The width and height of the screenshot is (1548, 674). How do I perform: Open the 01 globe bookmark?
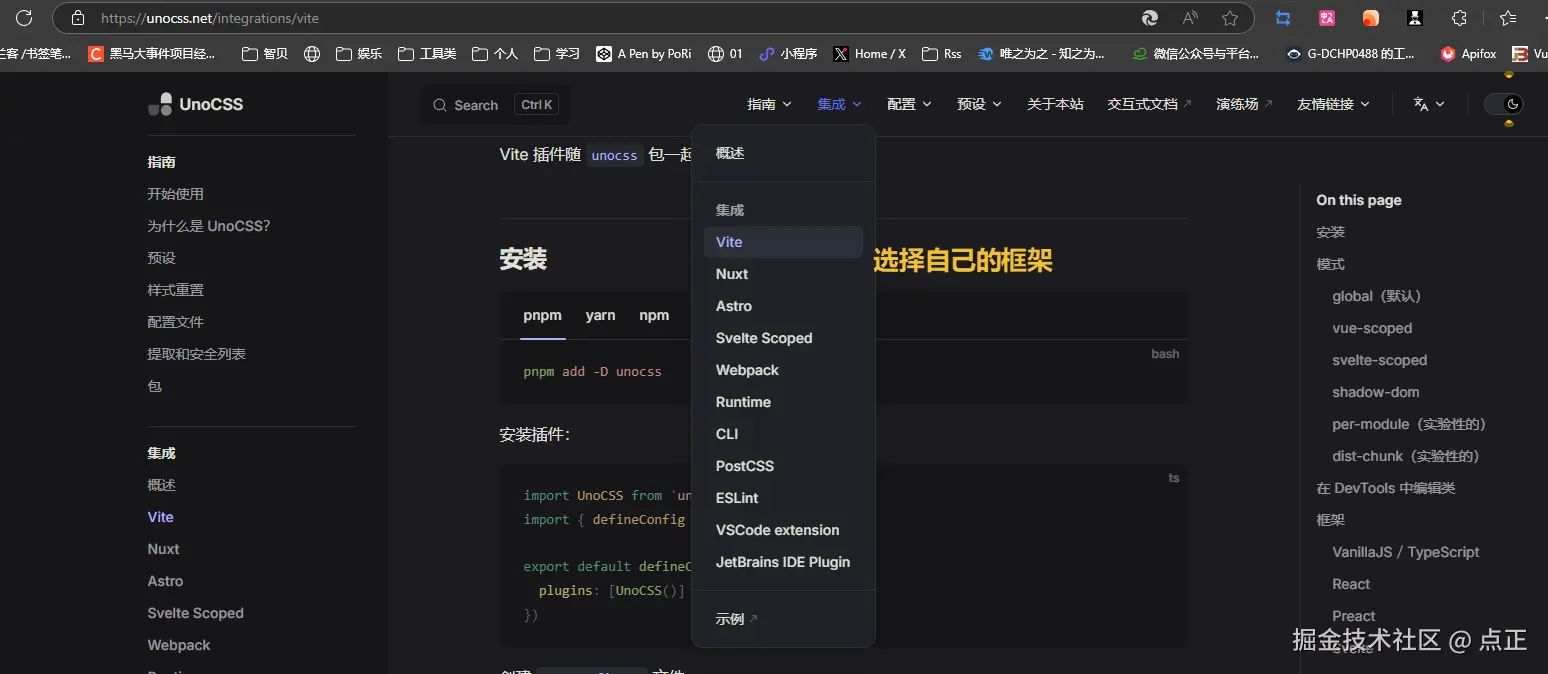pyautogui.click(x=725, y=54)
